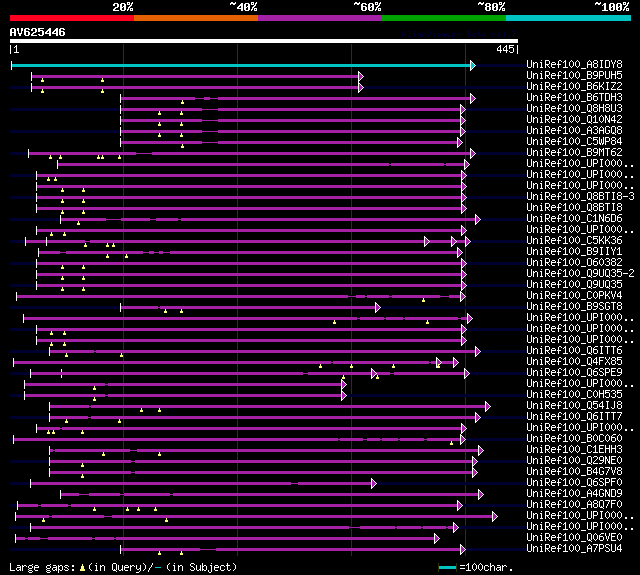Open hit UniRef100_Q6SPF0
Viewport: 640px width, 575px height.
(x=574, y=483)
